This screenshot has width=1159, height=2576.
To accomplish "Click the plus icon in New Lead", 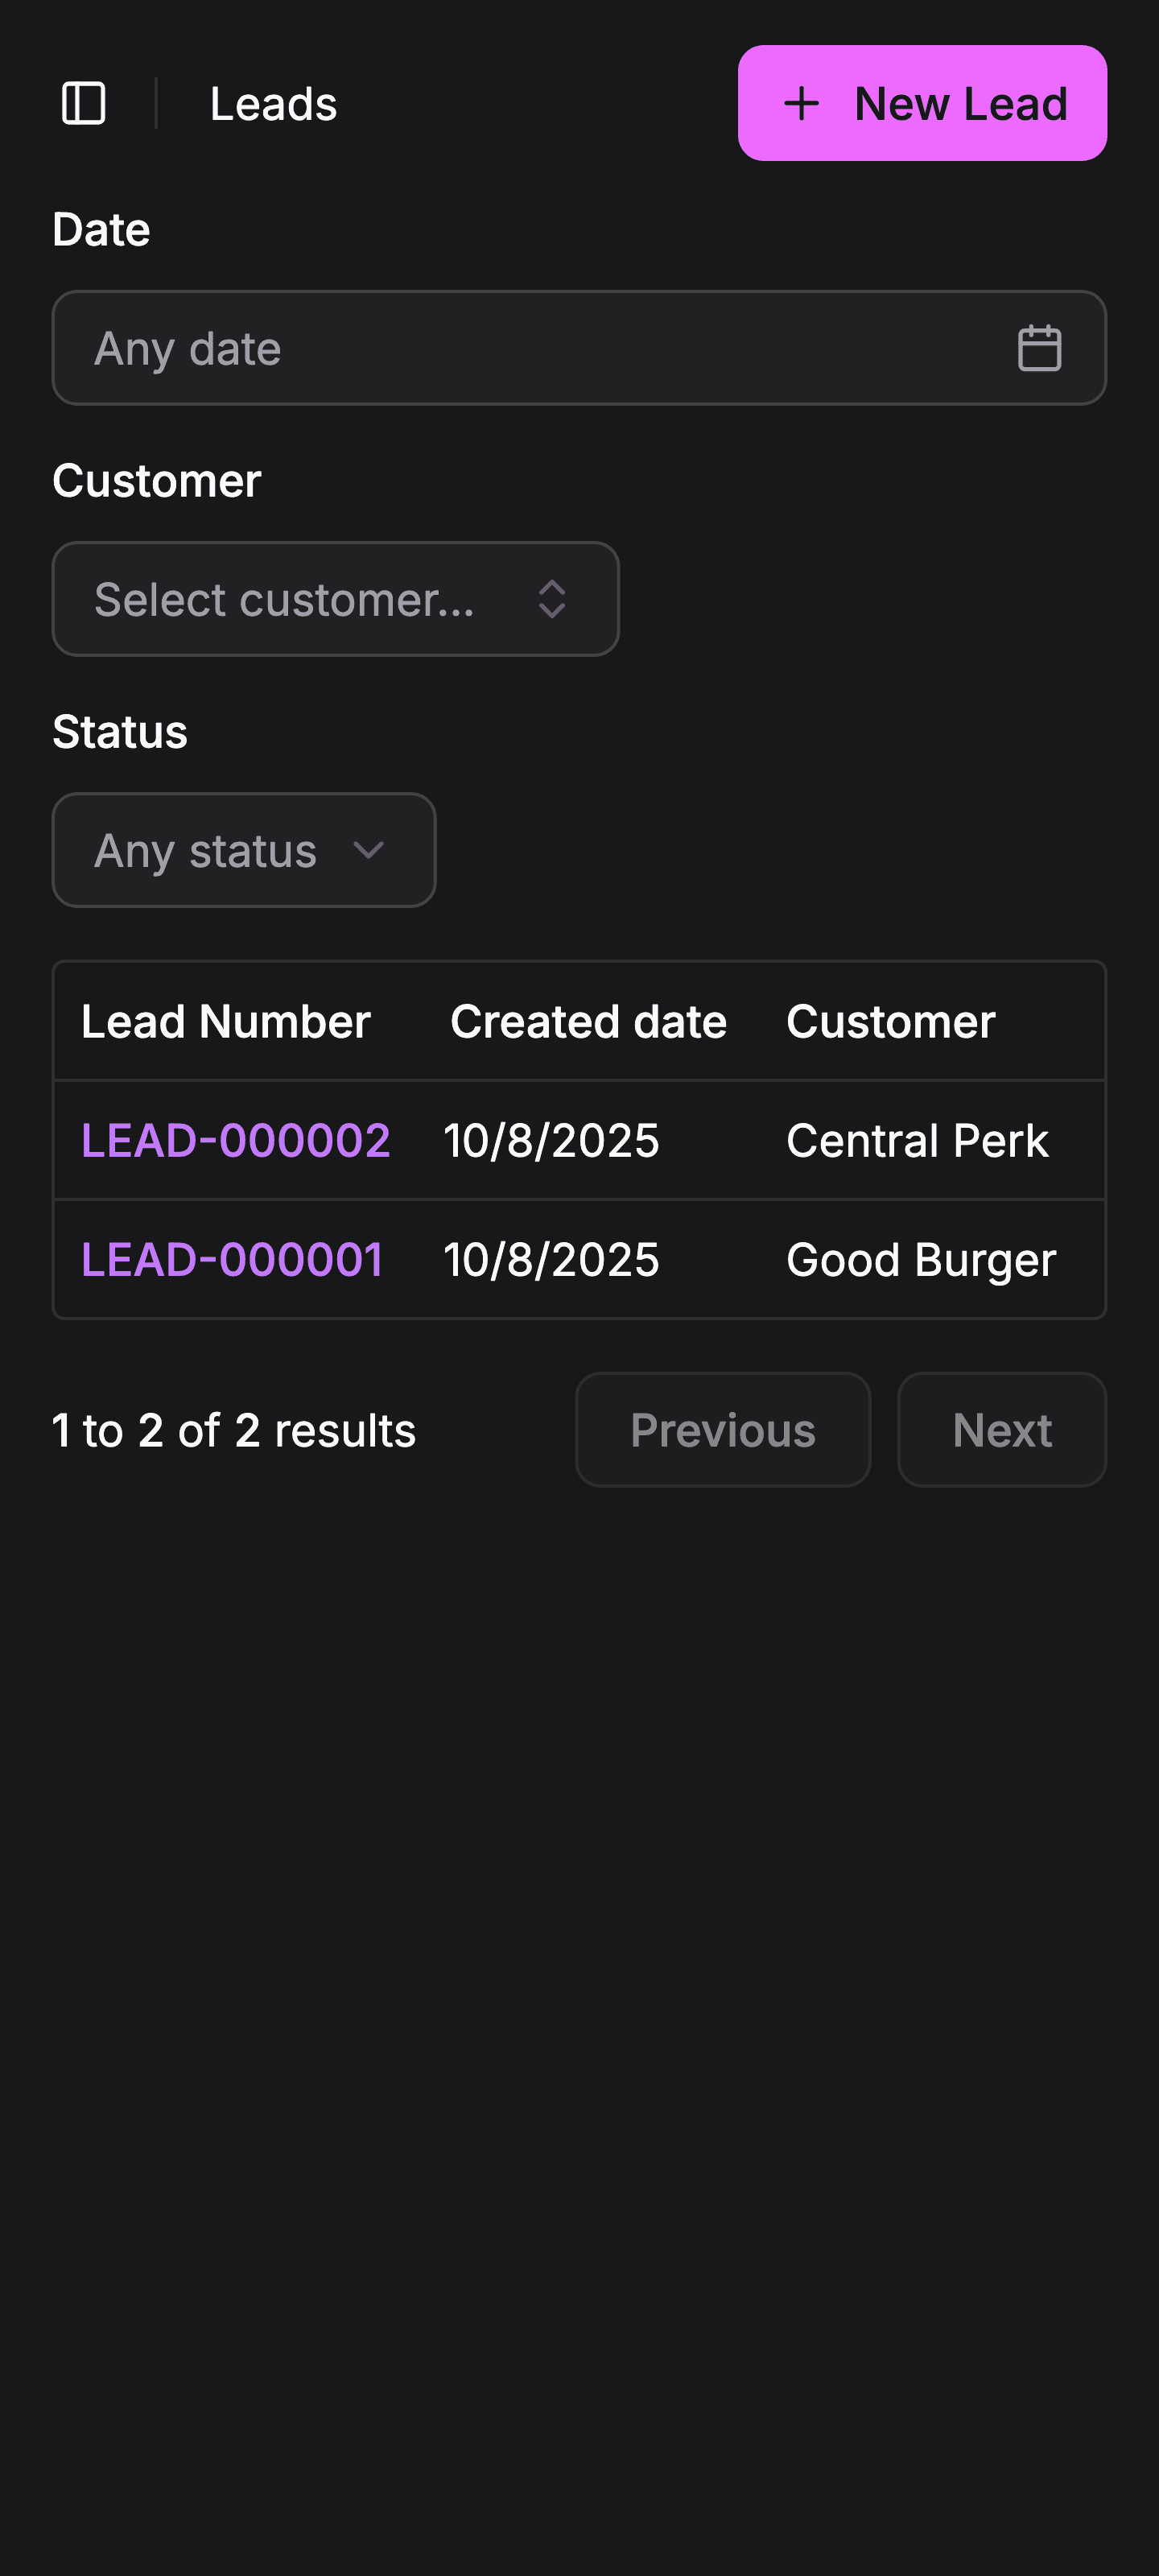I will (801, 104).
